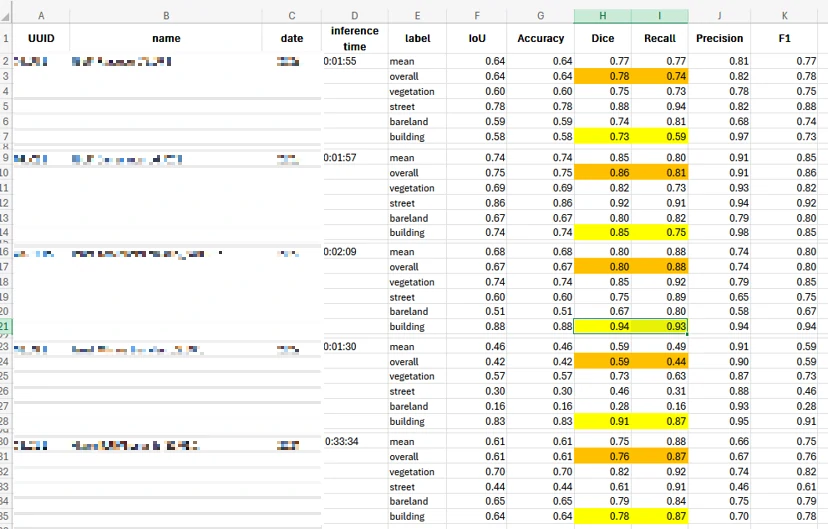Select yellow Recall cell 0.59 in row 7
The width and height of the screenshot is (828, 529).
[660, 137]
